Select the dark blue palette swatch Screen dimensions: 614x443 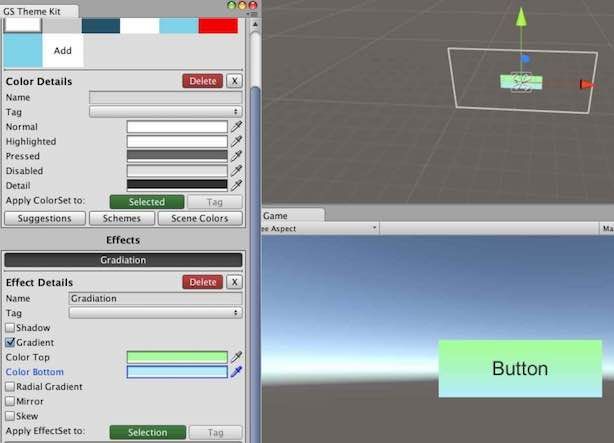(x=101, y=25)
